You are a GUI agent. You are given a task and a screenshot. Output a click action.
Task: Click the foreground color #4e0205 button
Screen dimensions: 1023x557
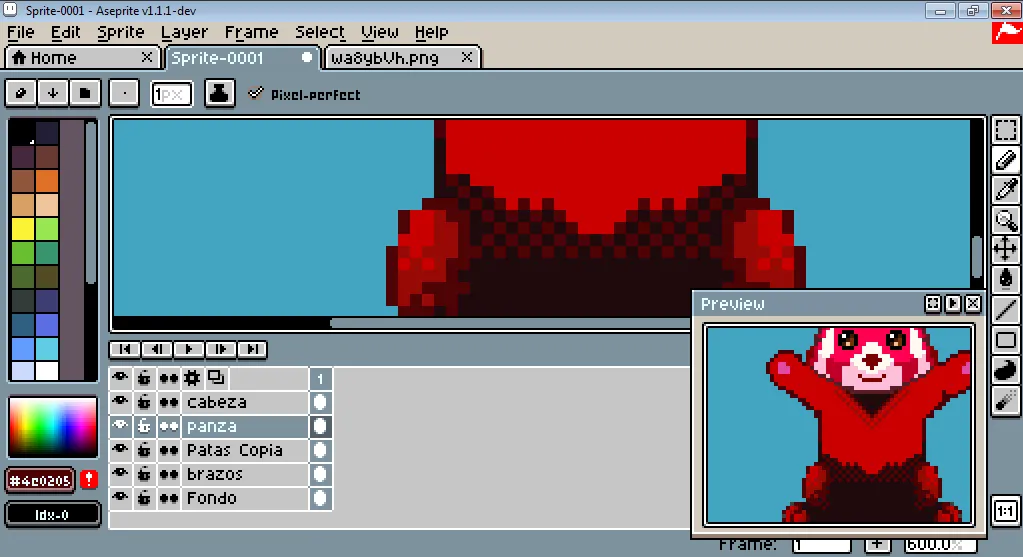click(40, 481)
